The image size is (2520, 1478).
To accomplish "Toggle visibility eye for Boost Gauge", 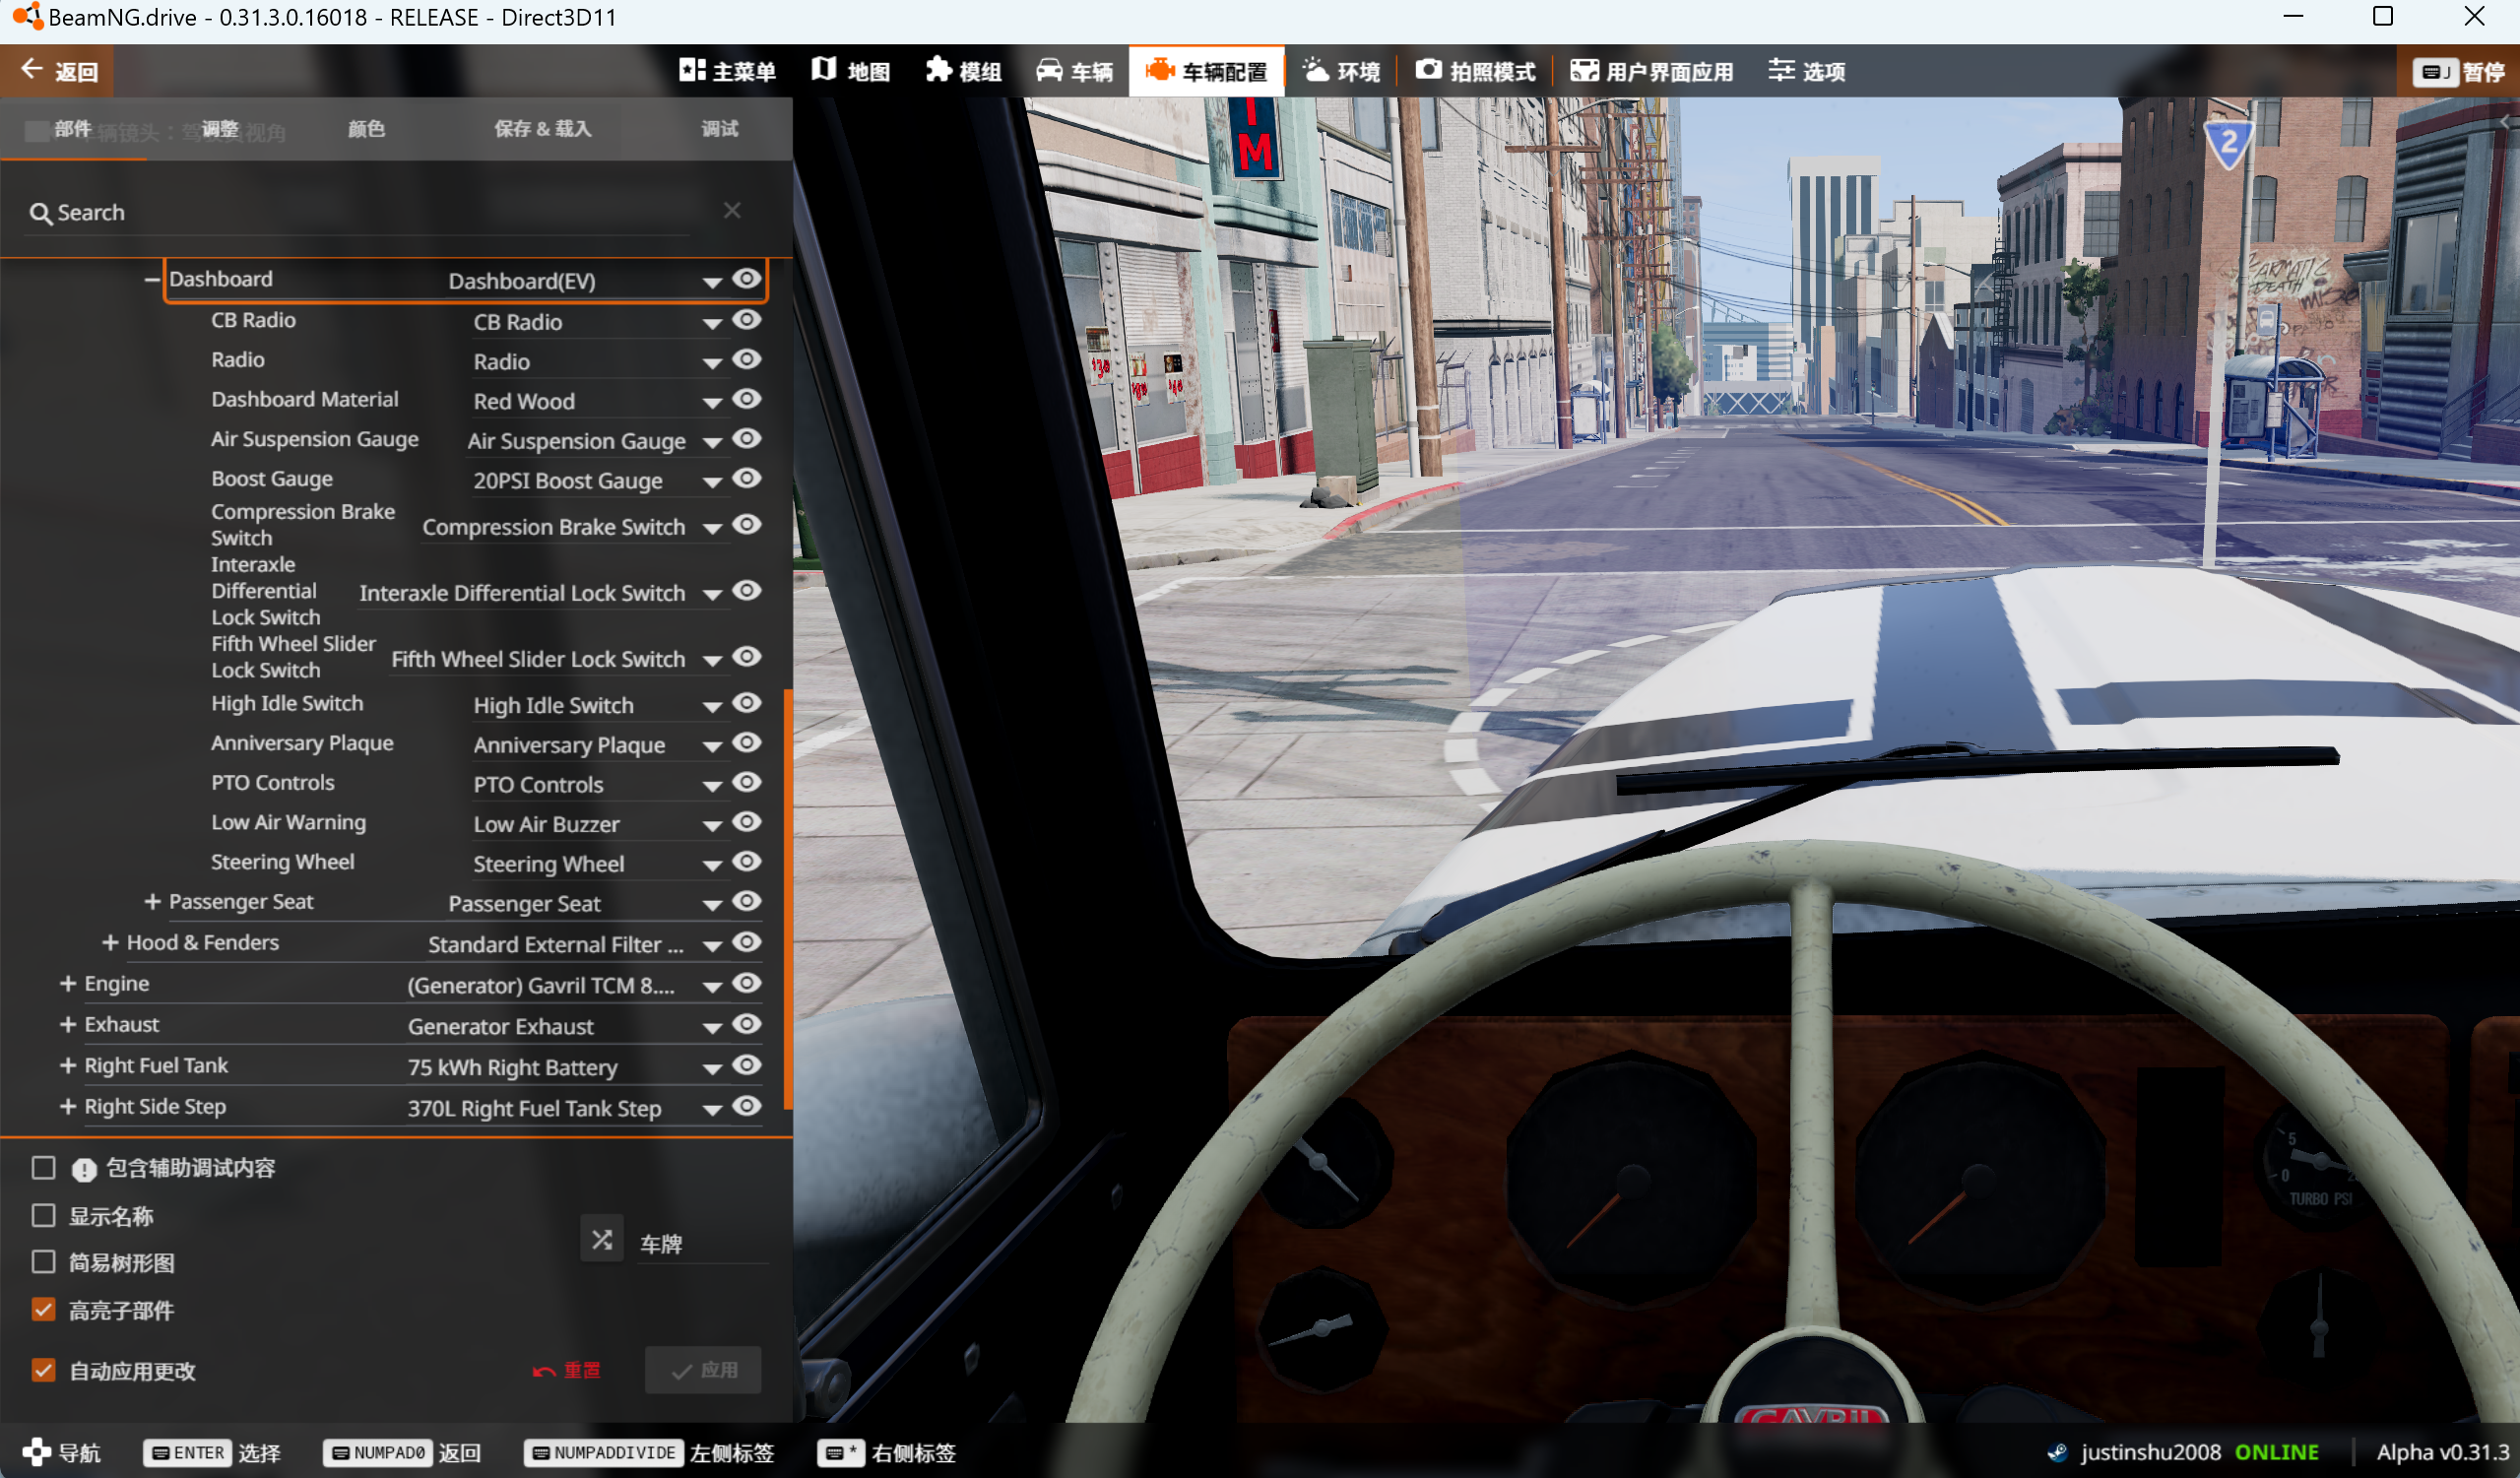I will pyautogui.click(x=747, y=479).
